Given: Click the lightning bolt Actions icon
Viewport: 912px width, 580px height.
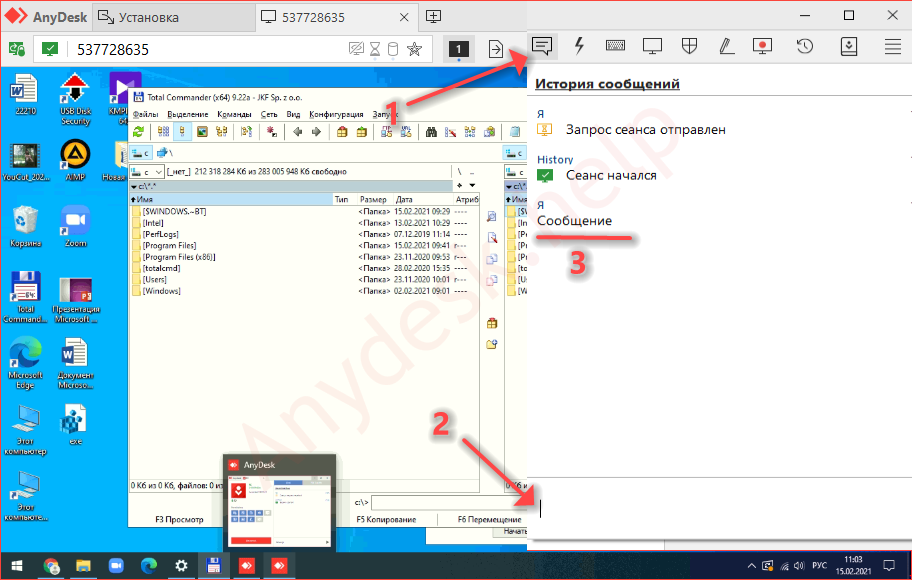Looking at the screenshot, I should [x=579, y=46].
